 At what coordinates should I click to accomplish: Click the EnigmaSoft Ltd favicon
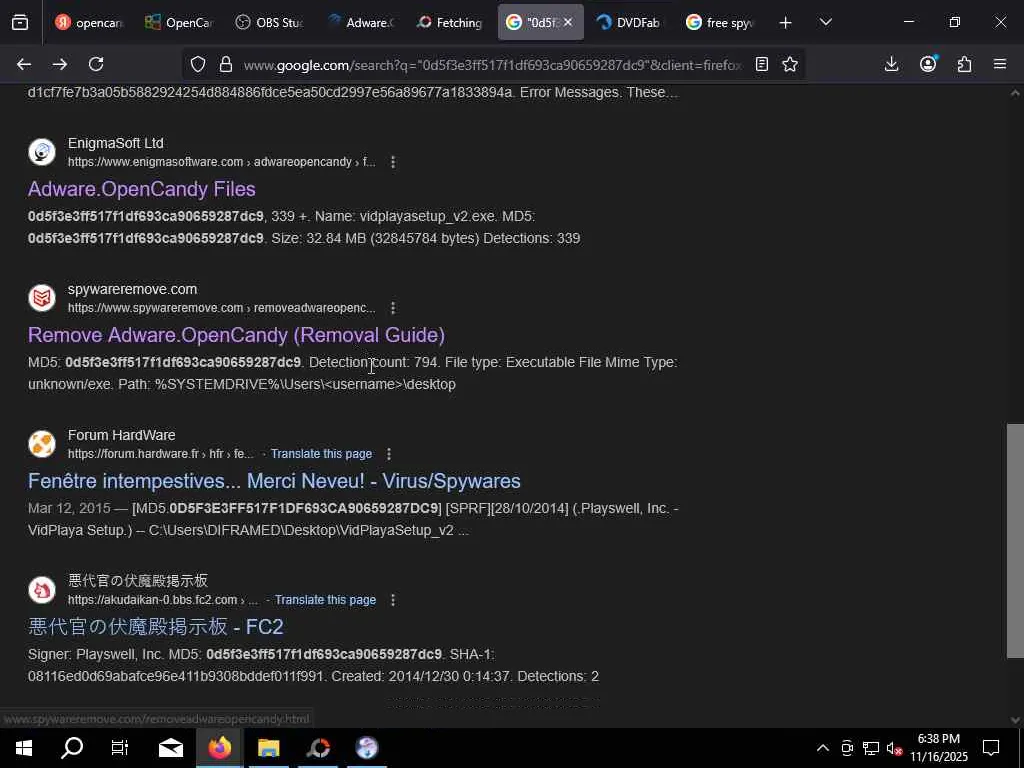(x=42, y=152)
